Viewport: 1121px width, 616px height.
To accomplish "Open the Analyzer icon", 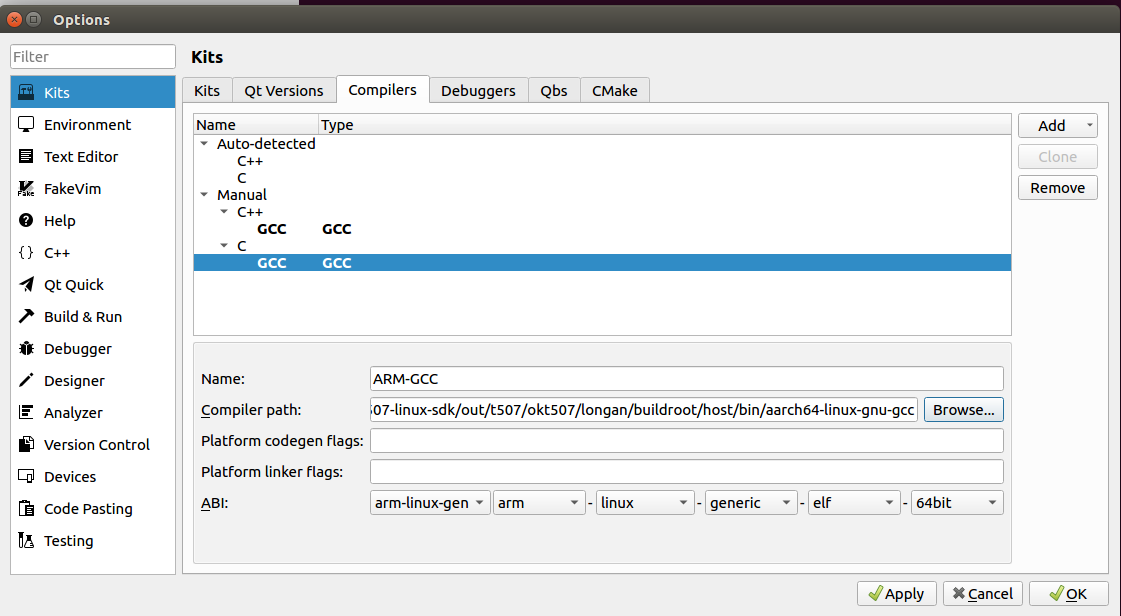I will pos(26,412).
